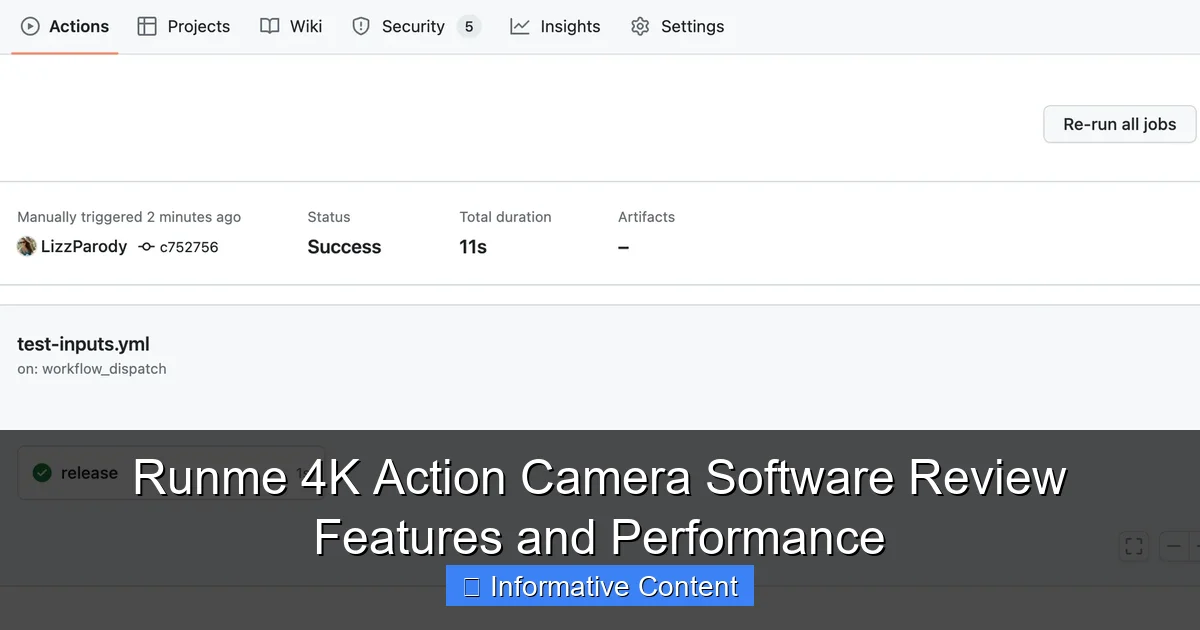Image resolution: width=1200 pixels, height=630 pixels.
Task: Open the Actions tab
Action: pyautogui.click(x=64, y=26)
